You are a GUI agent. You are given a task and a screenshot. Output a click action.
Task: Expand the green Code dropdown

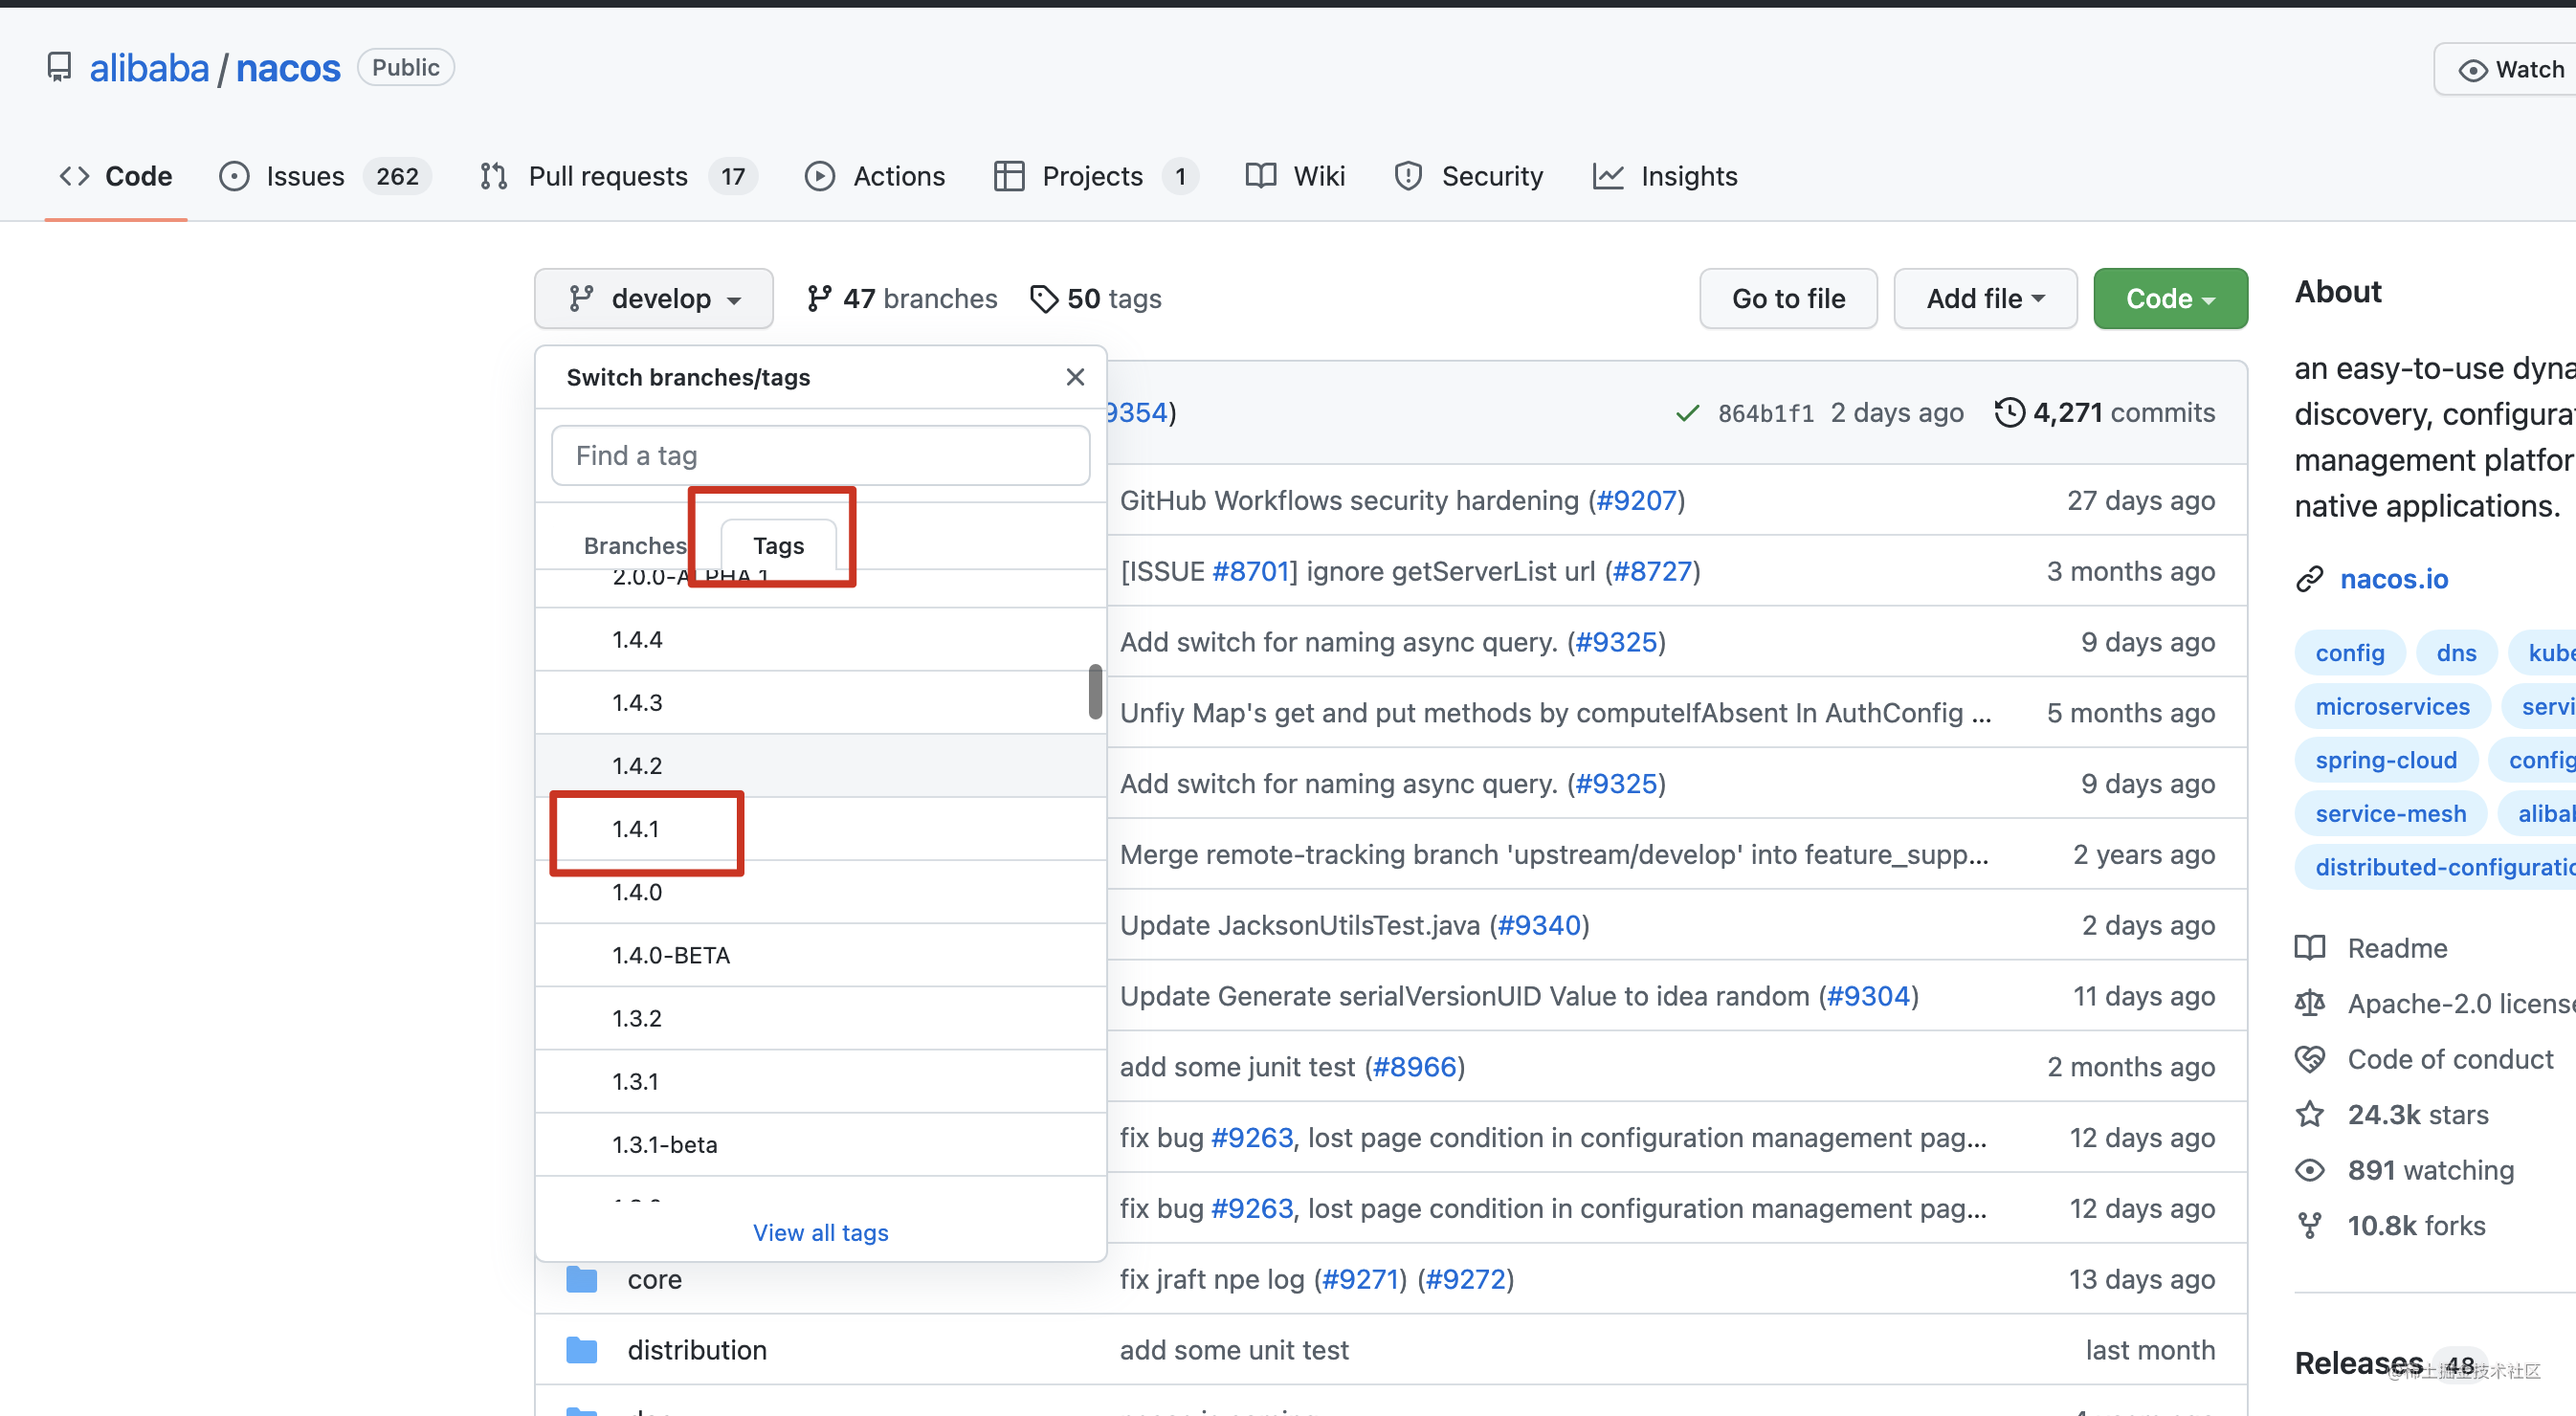point(2170,298)
